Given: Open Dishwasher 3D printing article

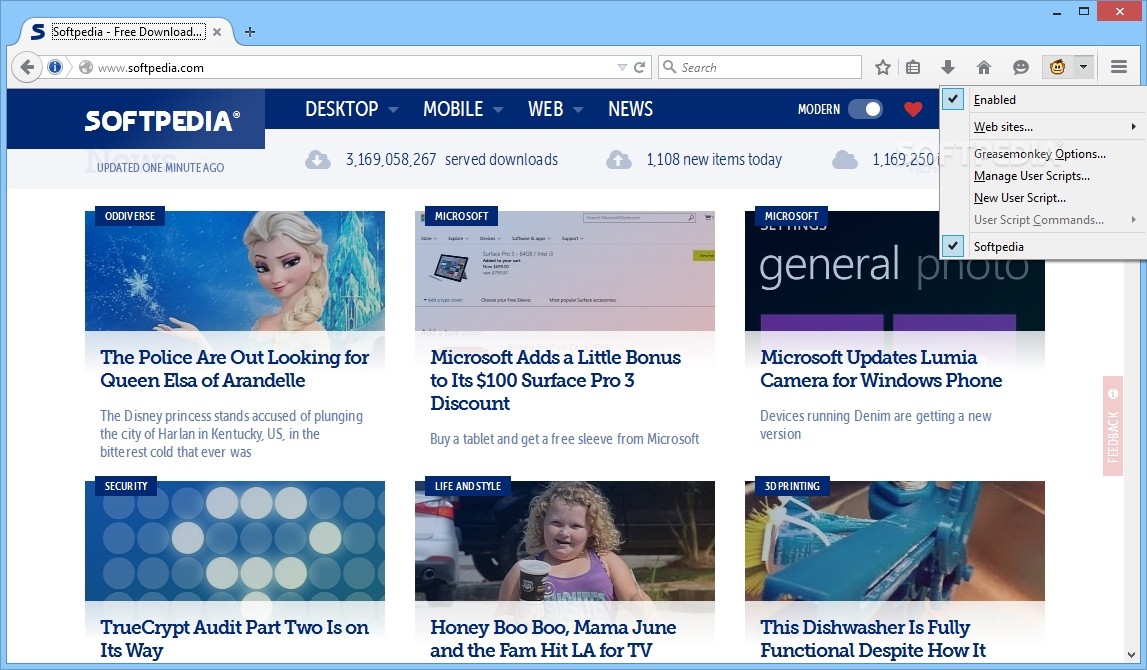Looking at the screenshot, I should pyautogui.click(x=873, y=639).
